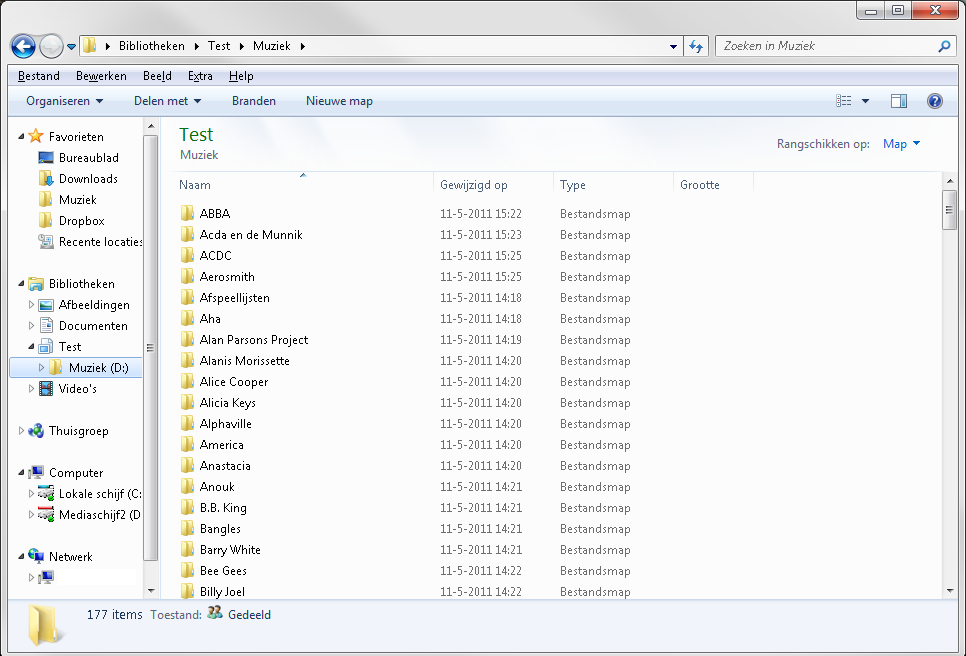Viewport: 966px width, 656px height.
Task: Click the search magnifier icon
Action: click(x=944, y=46)
